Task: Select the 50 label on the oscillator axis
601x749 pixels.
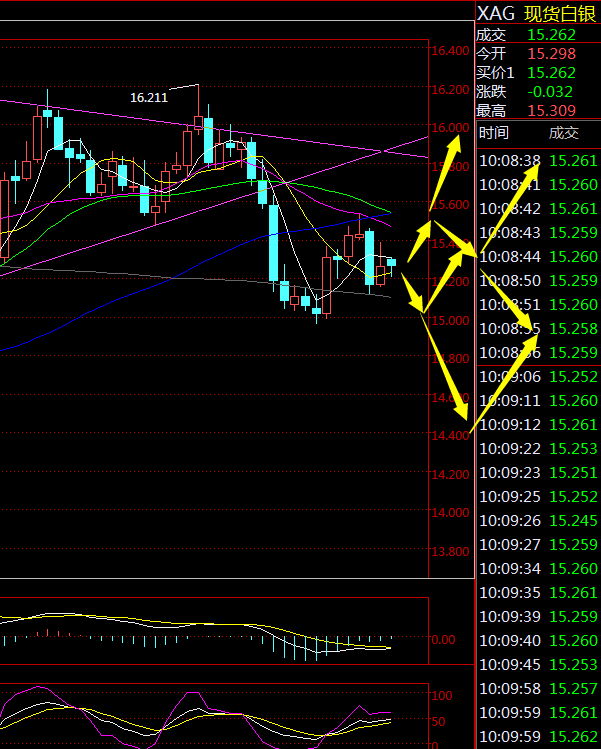Action: [439, 721]
